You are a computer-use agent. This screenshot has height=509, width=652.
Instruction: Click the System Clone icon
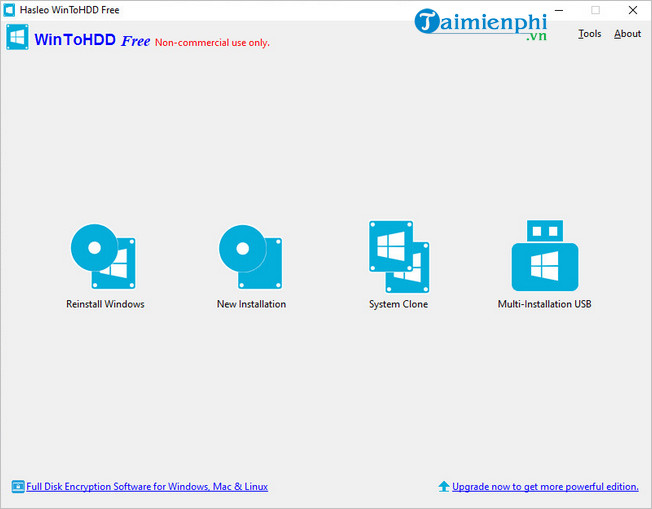coord(399,257)
